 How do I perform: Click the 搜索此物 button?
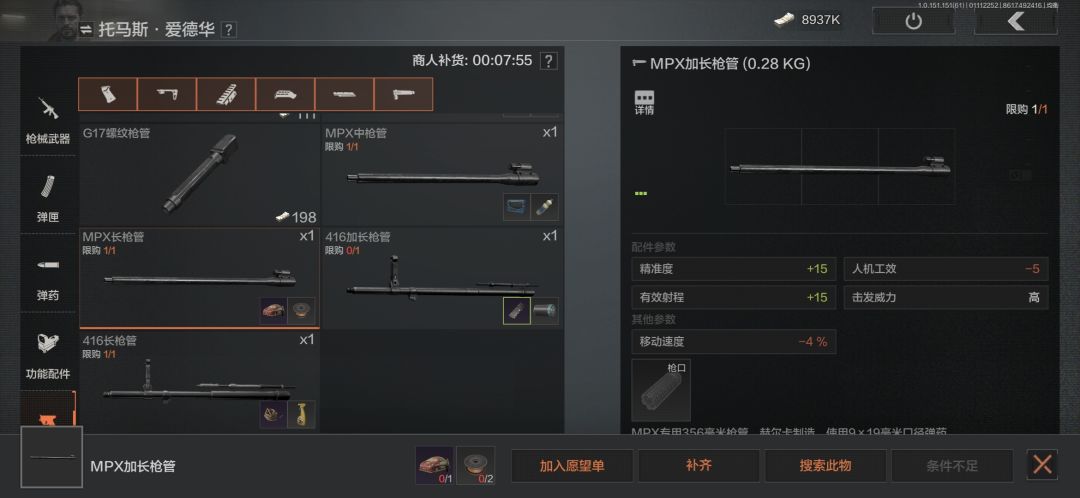click(825, 466)
